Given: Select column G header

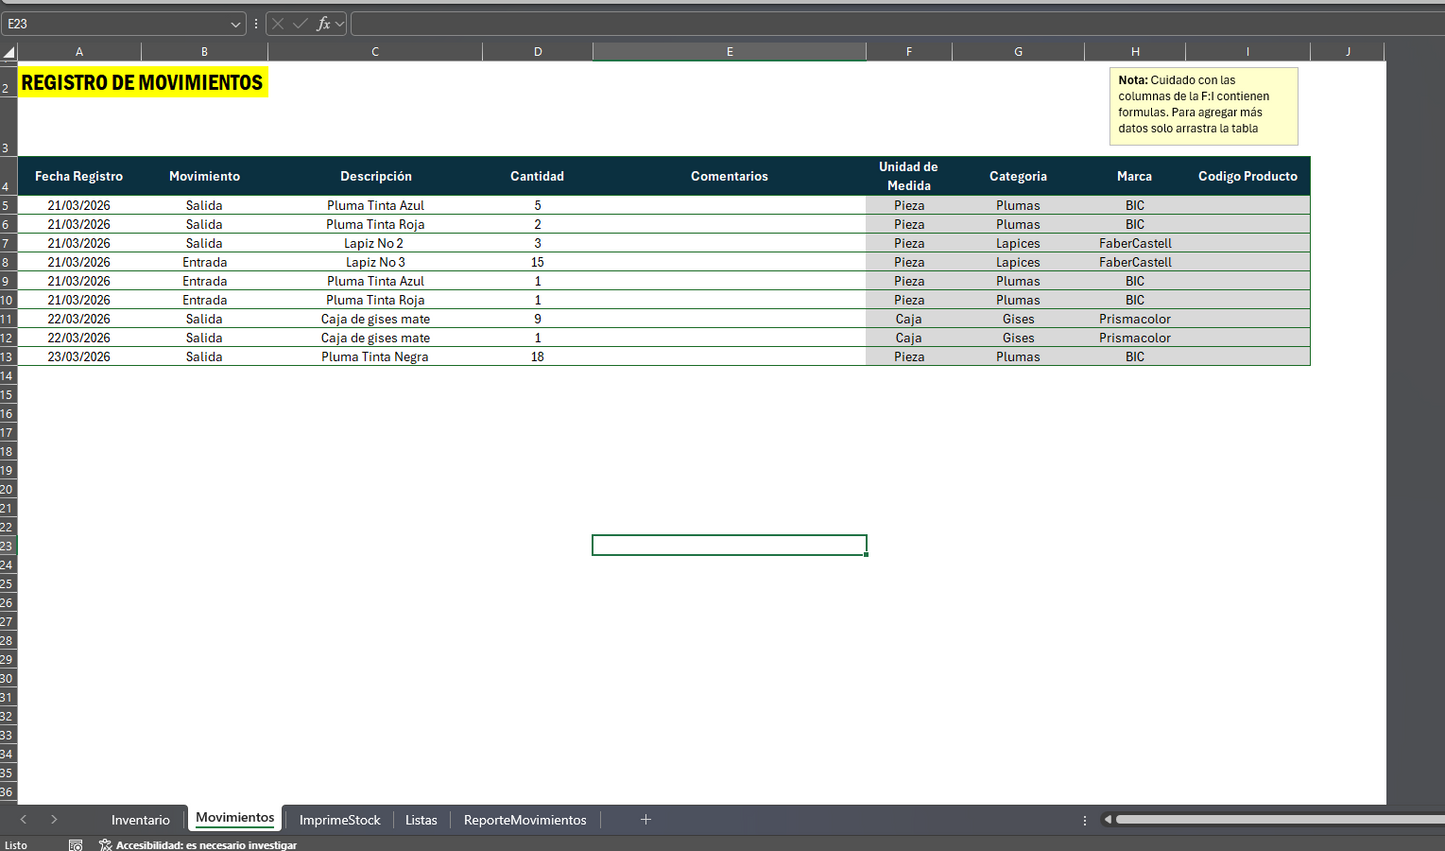Looking at the screenshot, I should 1018,52.
